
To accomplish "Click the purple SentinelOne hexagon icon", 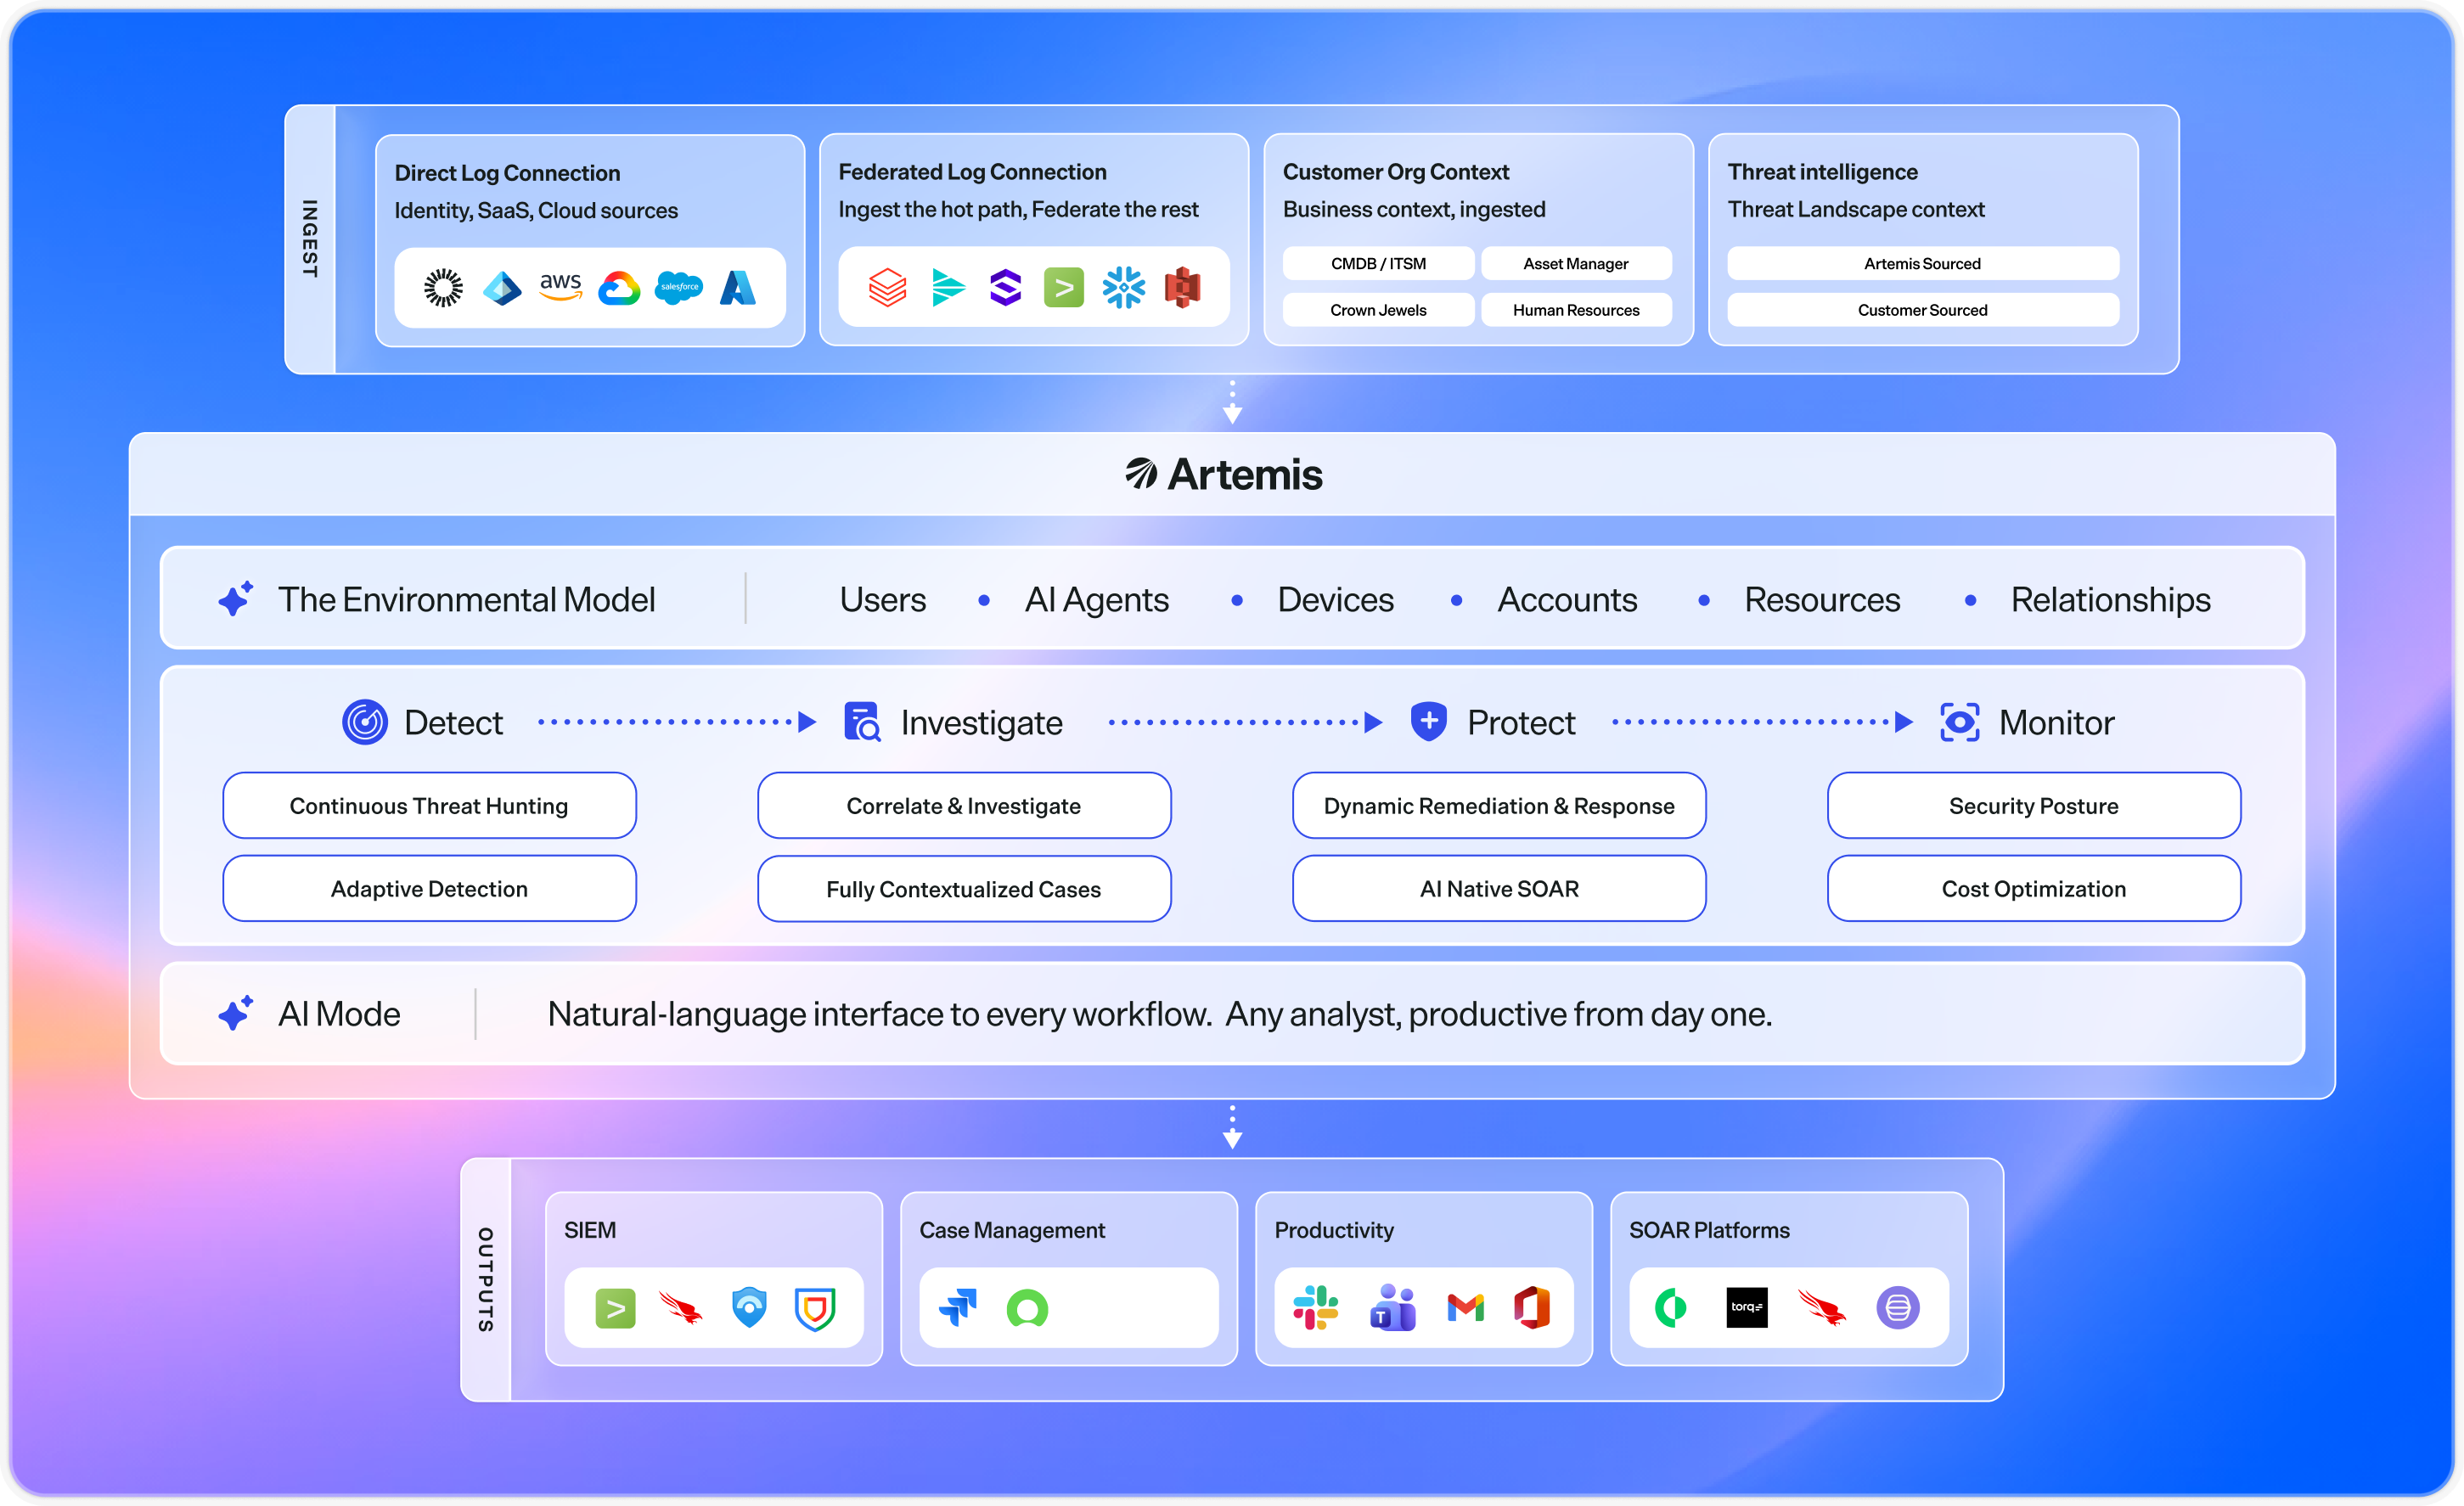I will click(x=1005, y=288).
